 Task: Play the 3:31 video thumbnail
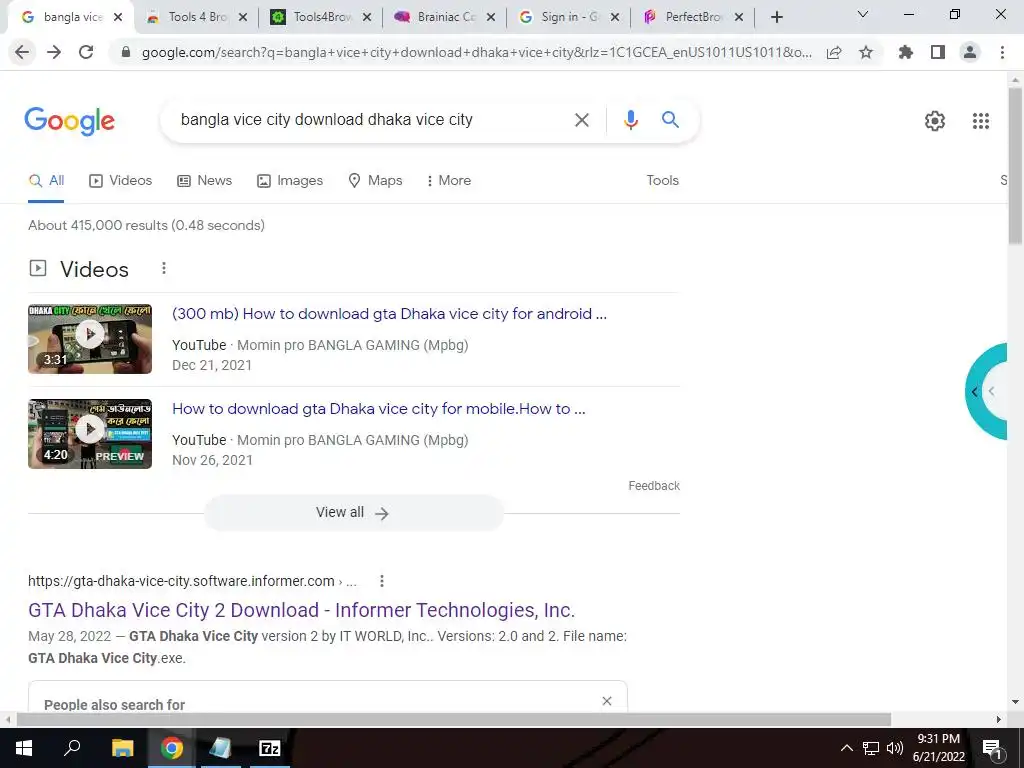(90, 339)
